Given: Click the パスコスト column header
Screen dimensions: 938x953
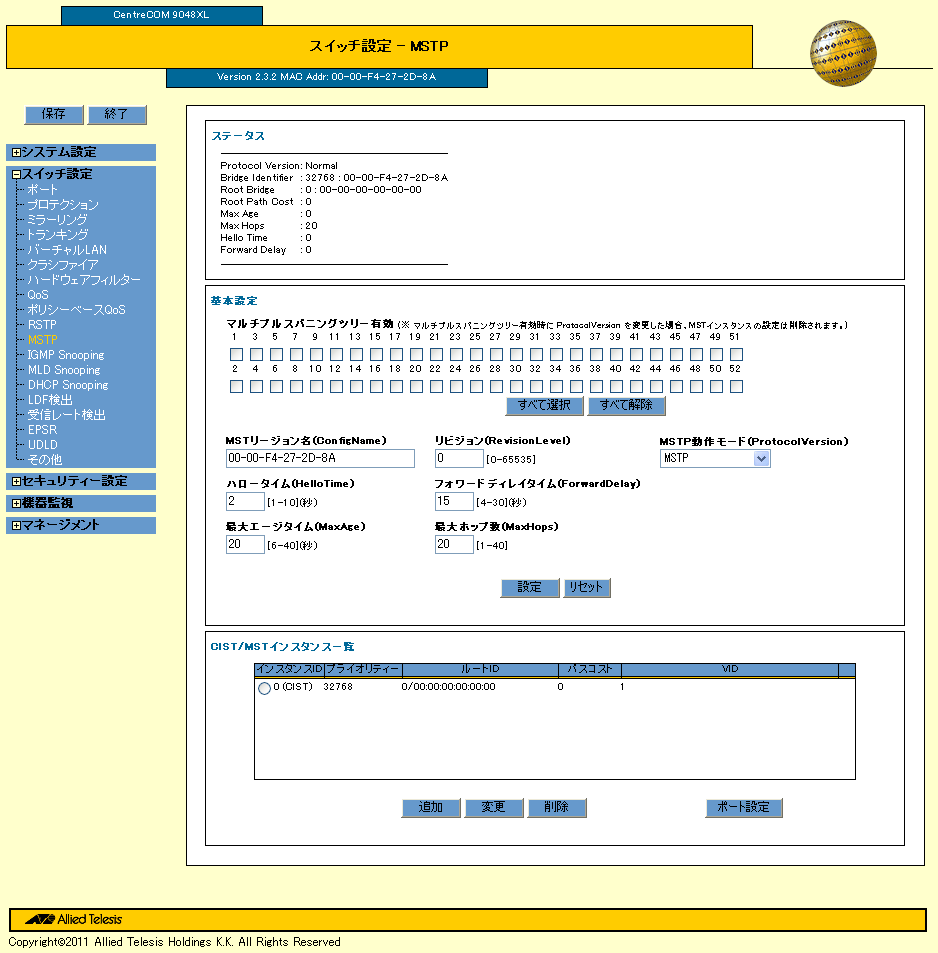Looking at the screenshot, I should click(x=590, y=670).
